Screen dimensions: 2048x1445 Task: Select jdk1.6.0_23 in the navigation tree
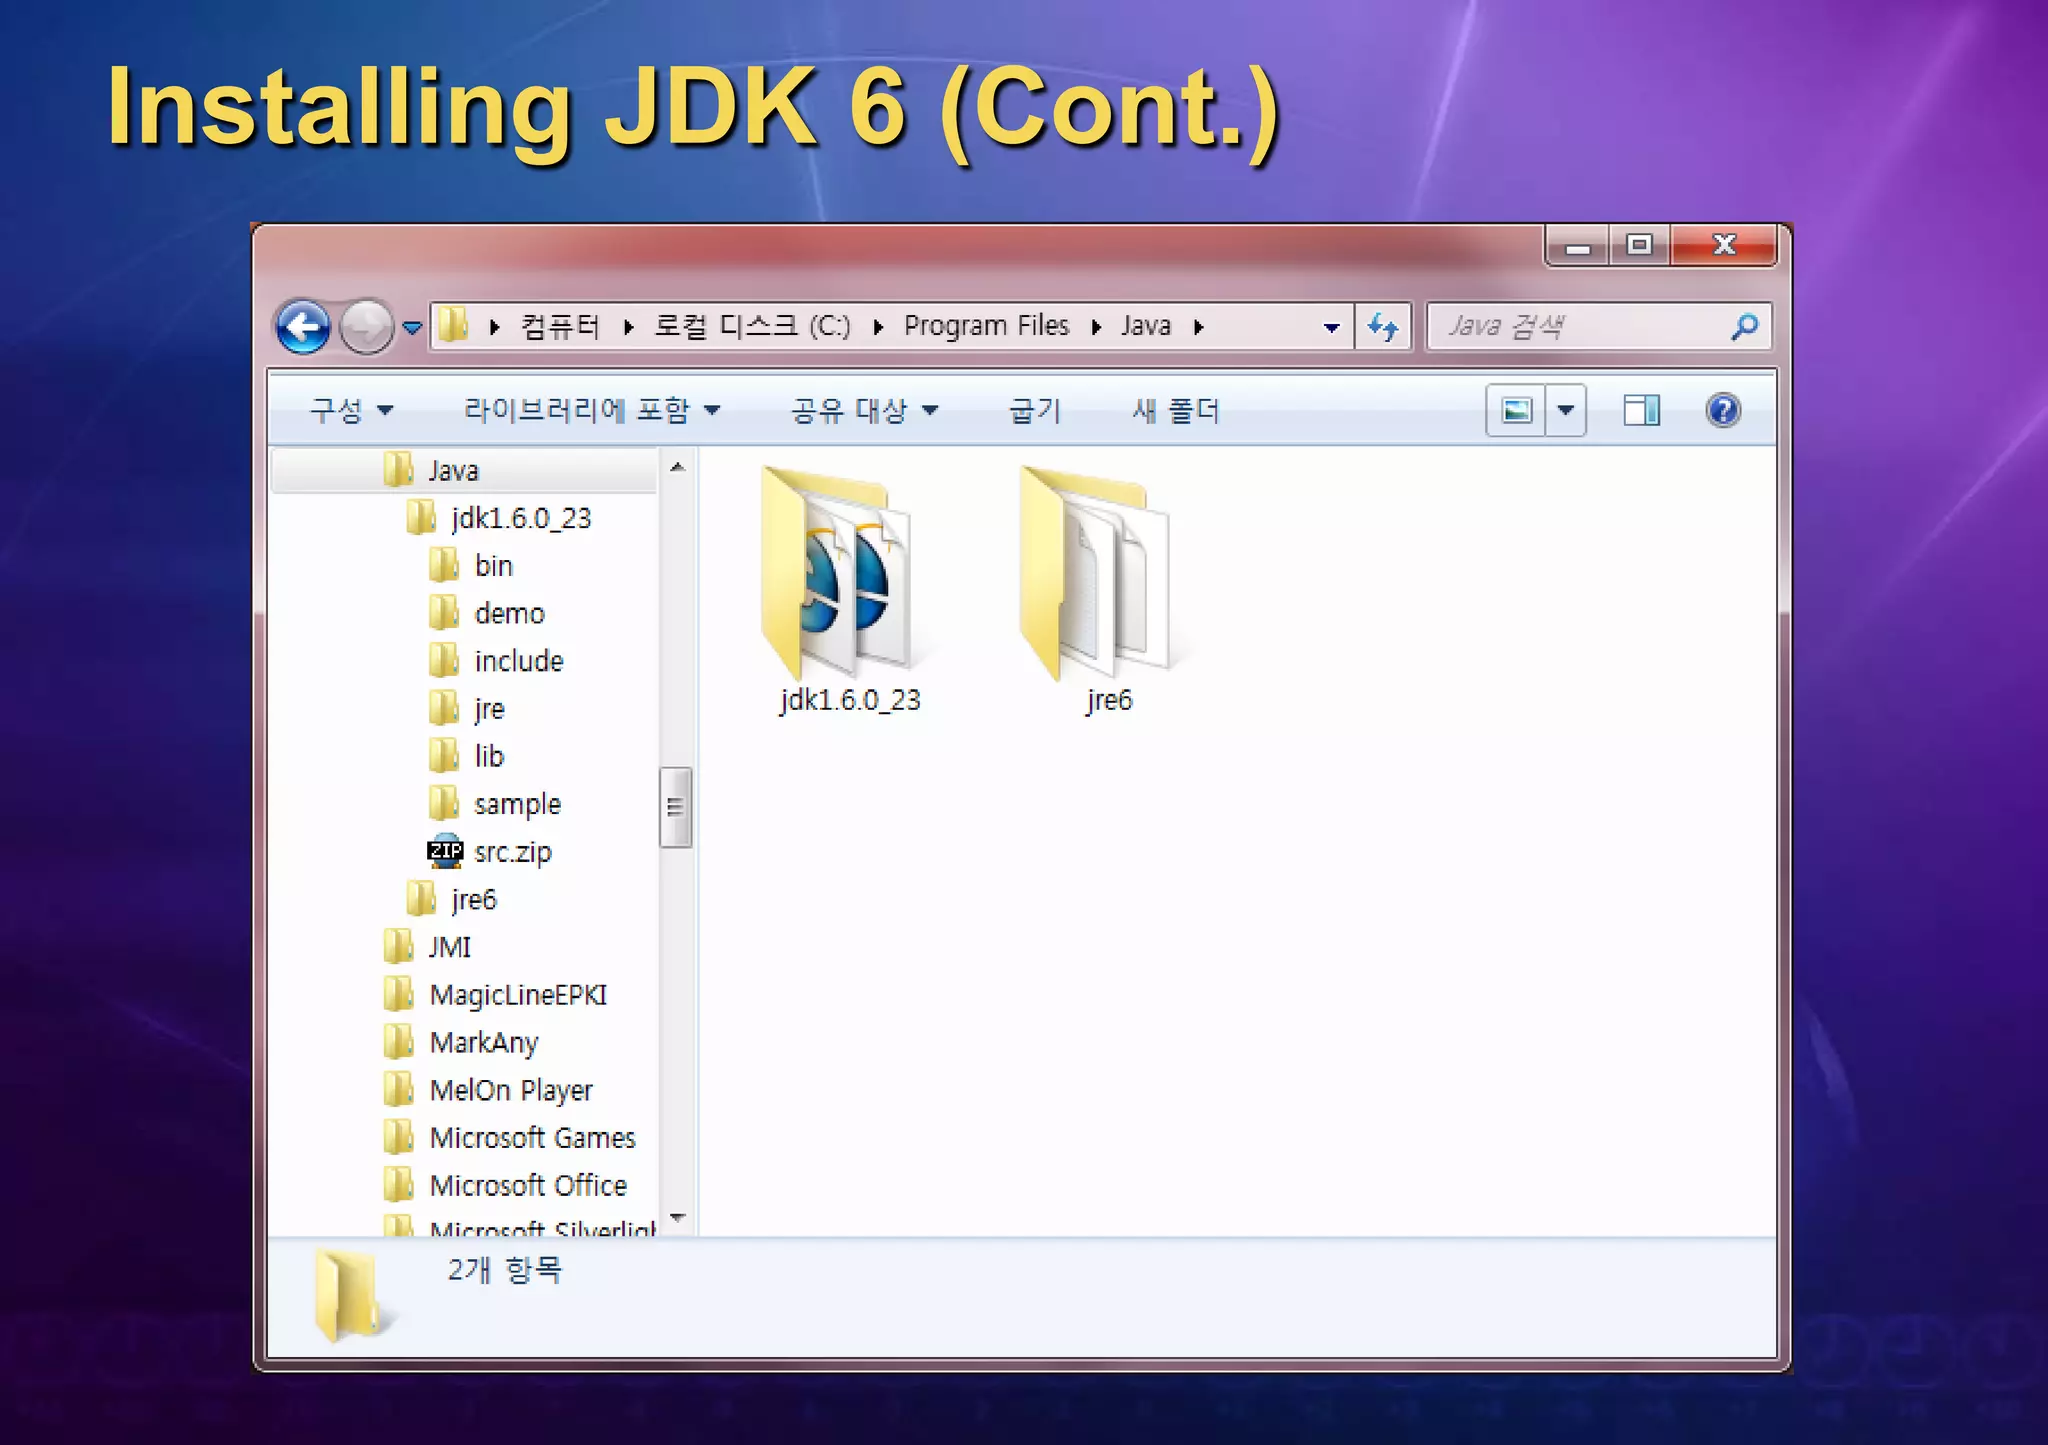(x=520, y=518)
